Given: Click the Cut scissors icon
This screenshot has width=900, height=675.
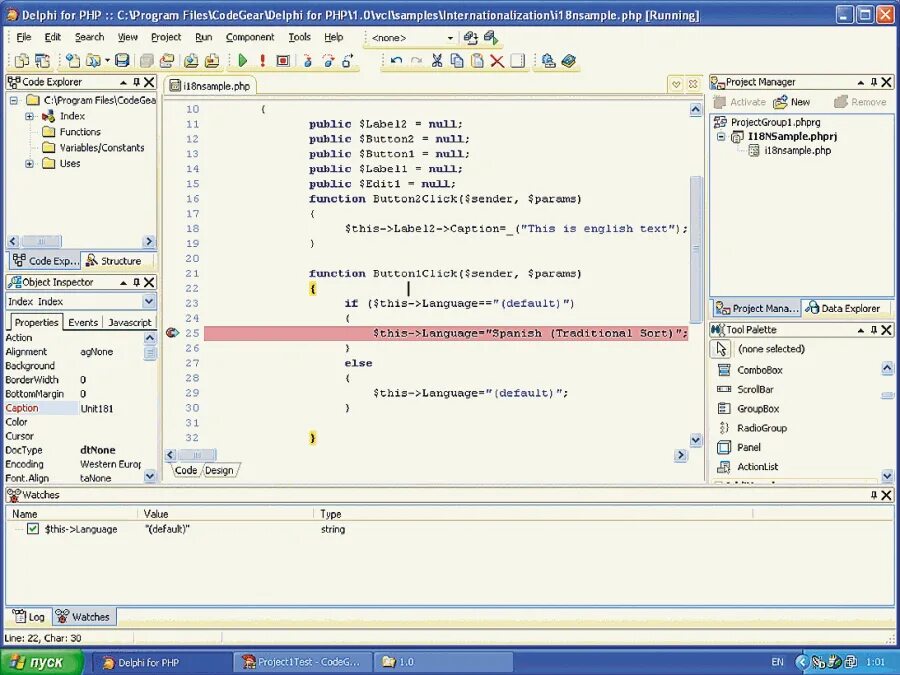Looking at the screenshot, I should 437,60.
